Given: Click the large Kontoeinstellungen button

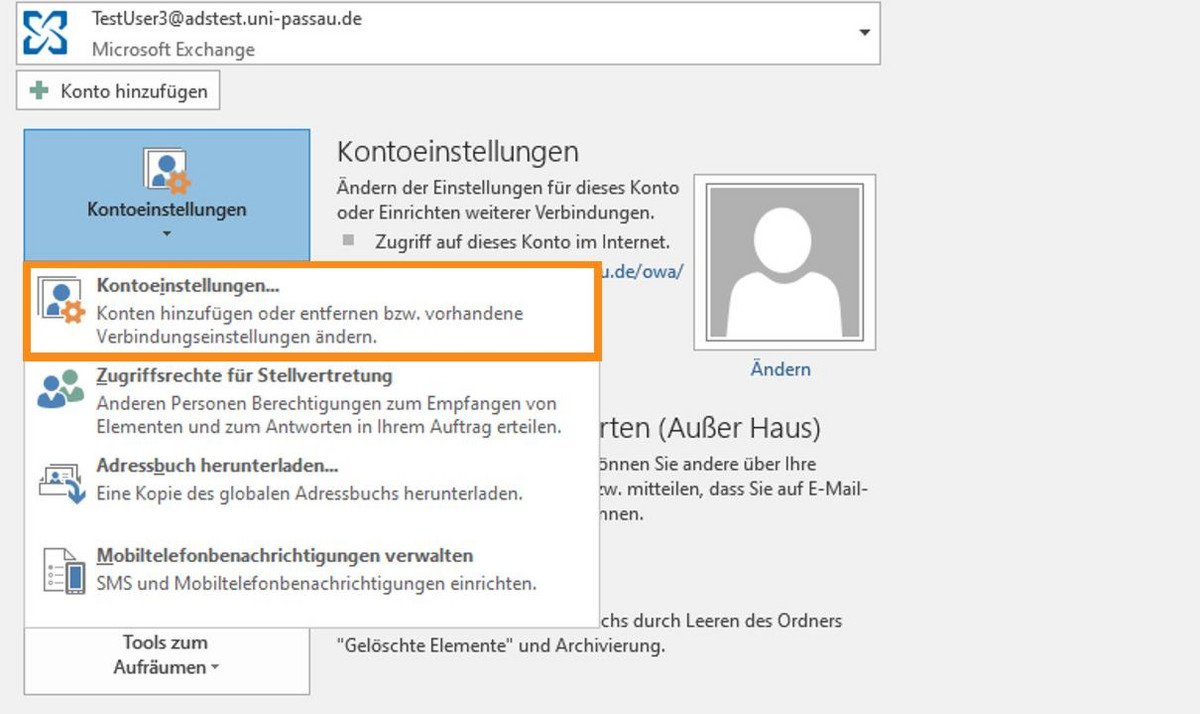Looking at the screenshot, I should coord(167,195).
